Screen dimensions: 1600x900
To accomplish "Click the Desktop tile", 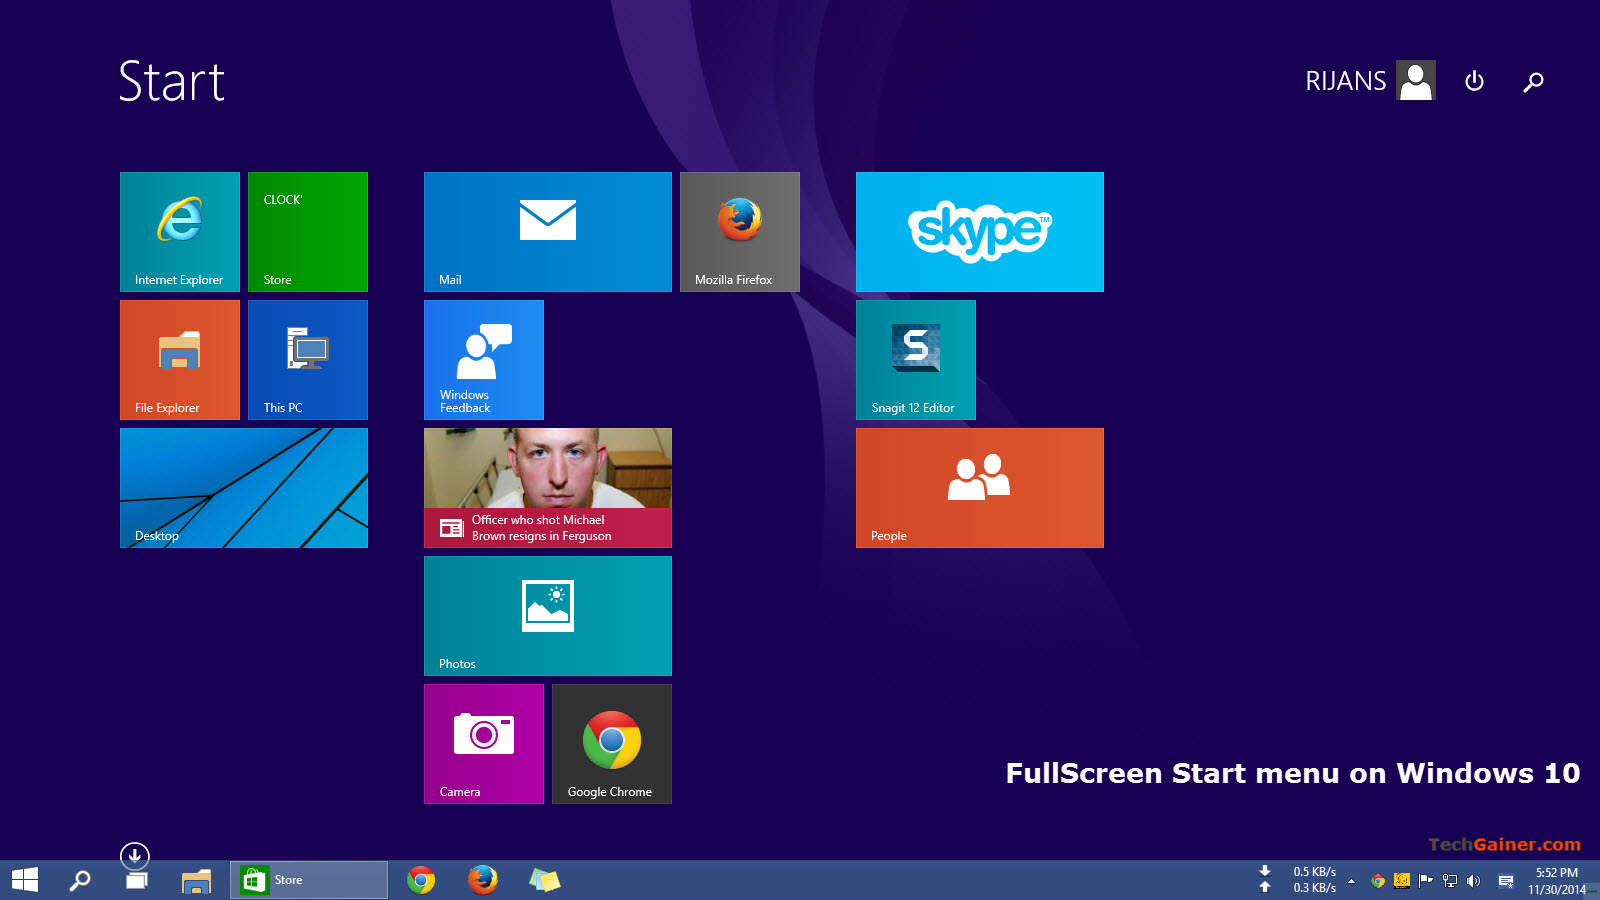I will pyautogui.click(x=243, y=487).
